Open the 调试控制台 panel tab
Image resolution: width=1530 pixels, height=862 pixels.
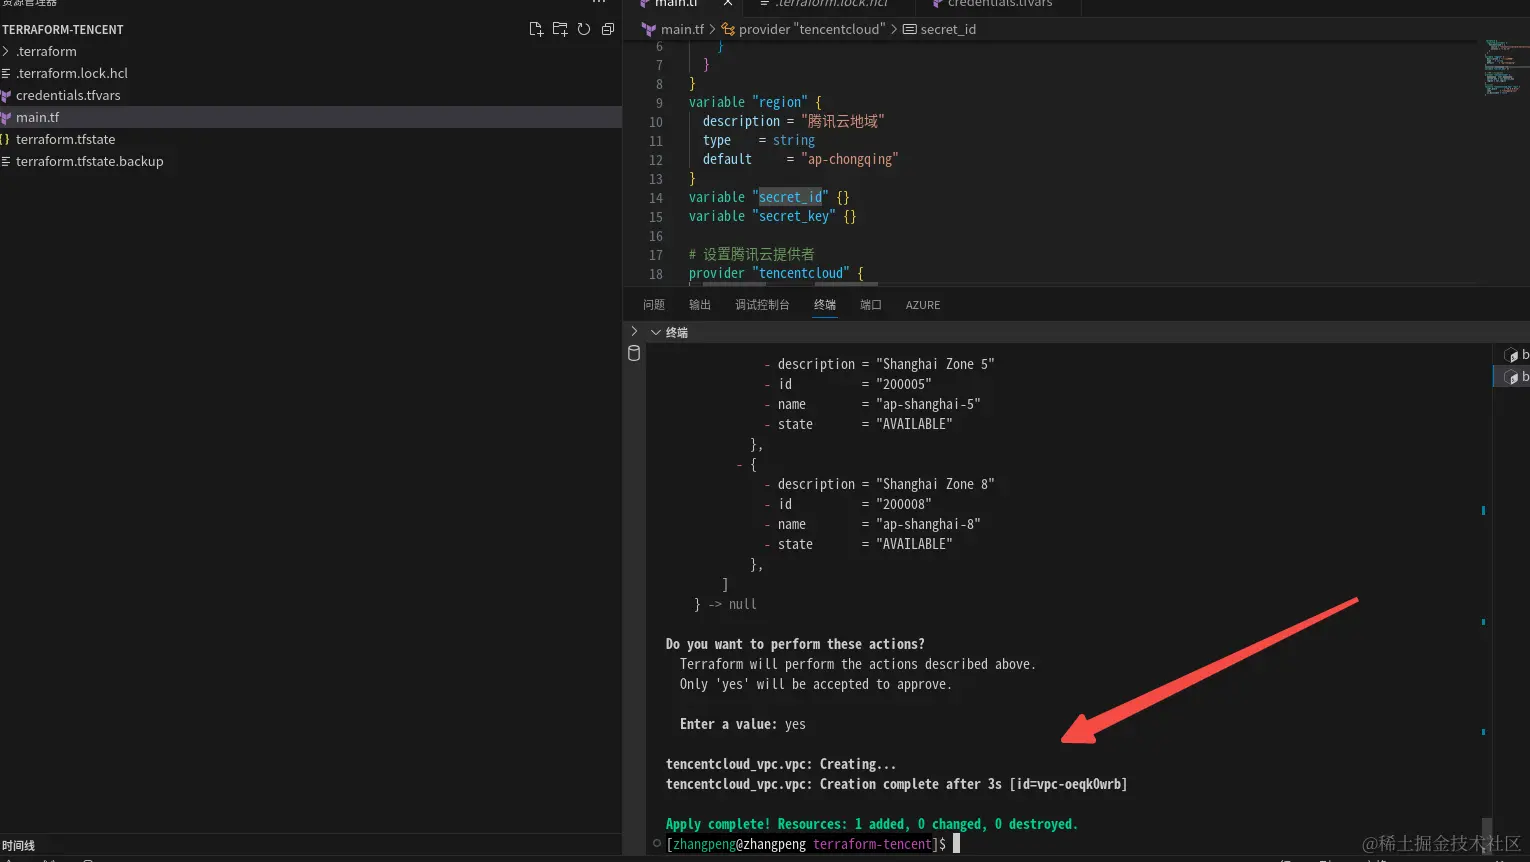pos(762,305)
